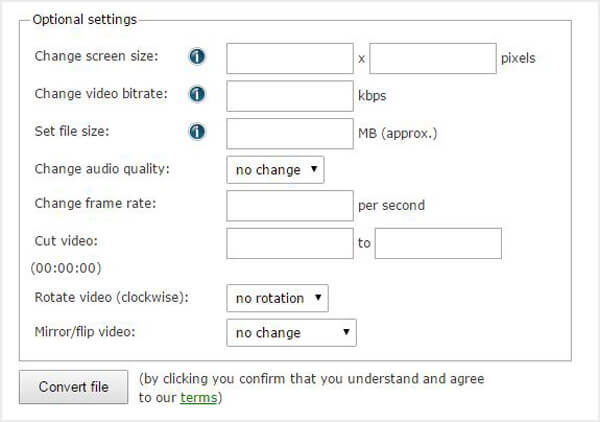Click the frame rate per second field
The width and height of the screenshot is (600, 422).
290,205
